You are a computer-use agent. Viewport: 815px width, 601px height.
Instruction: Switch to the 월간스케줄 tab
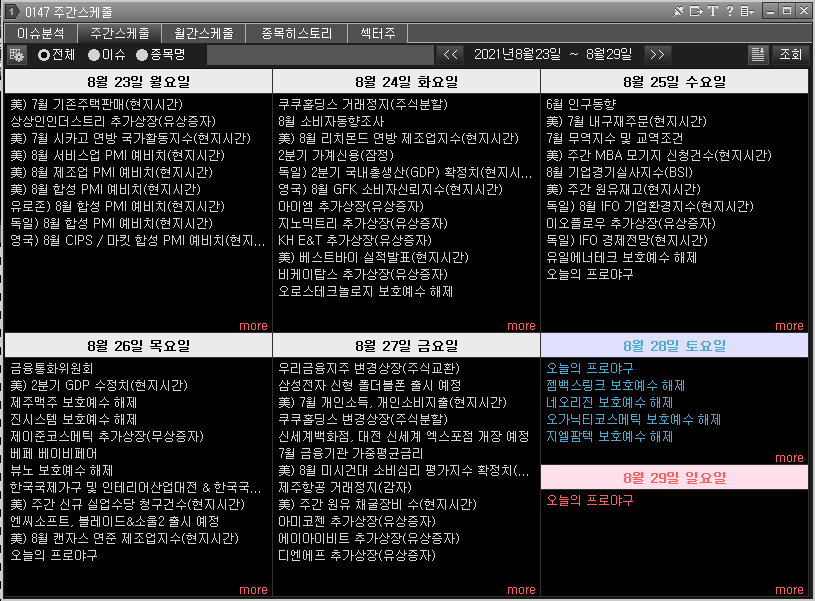[203, 33]
